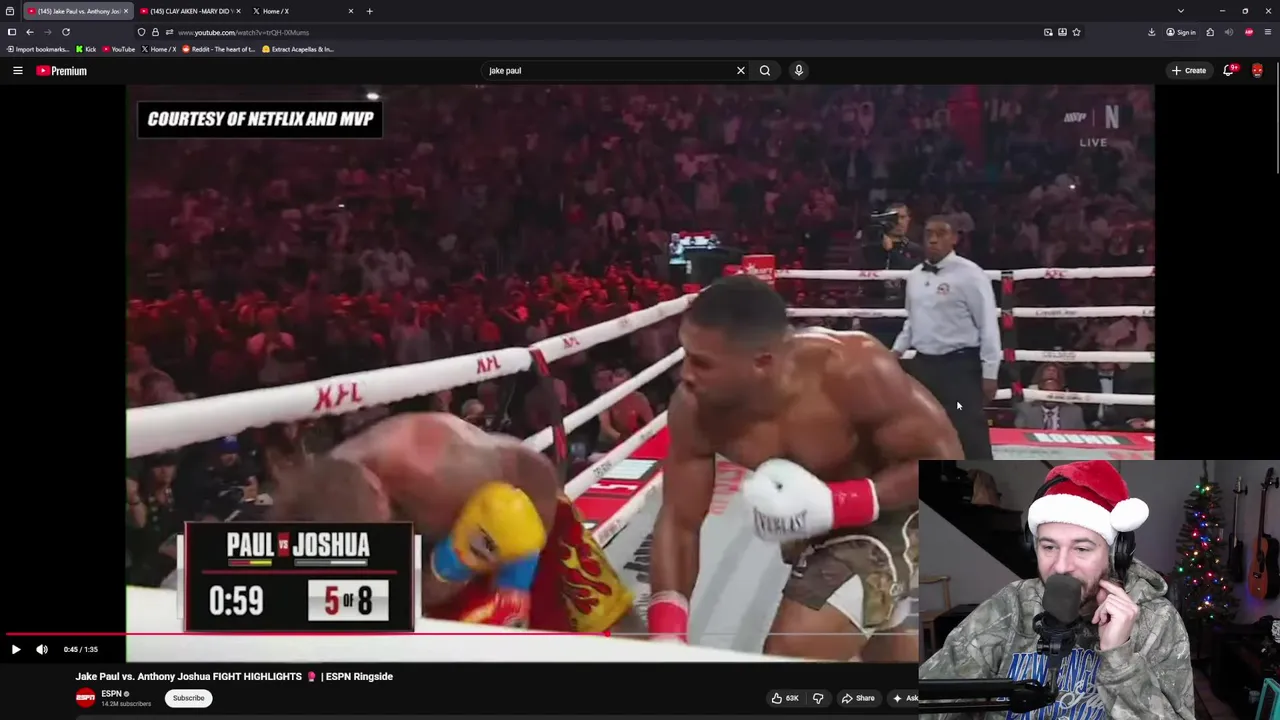Open the YouTube bookmark

(x=119, y=49)
